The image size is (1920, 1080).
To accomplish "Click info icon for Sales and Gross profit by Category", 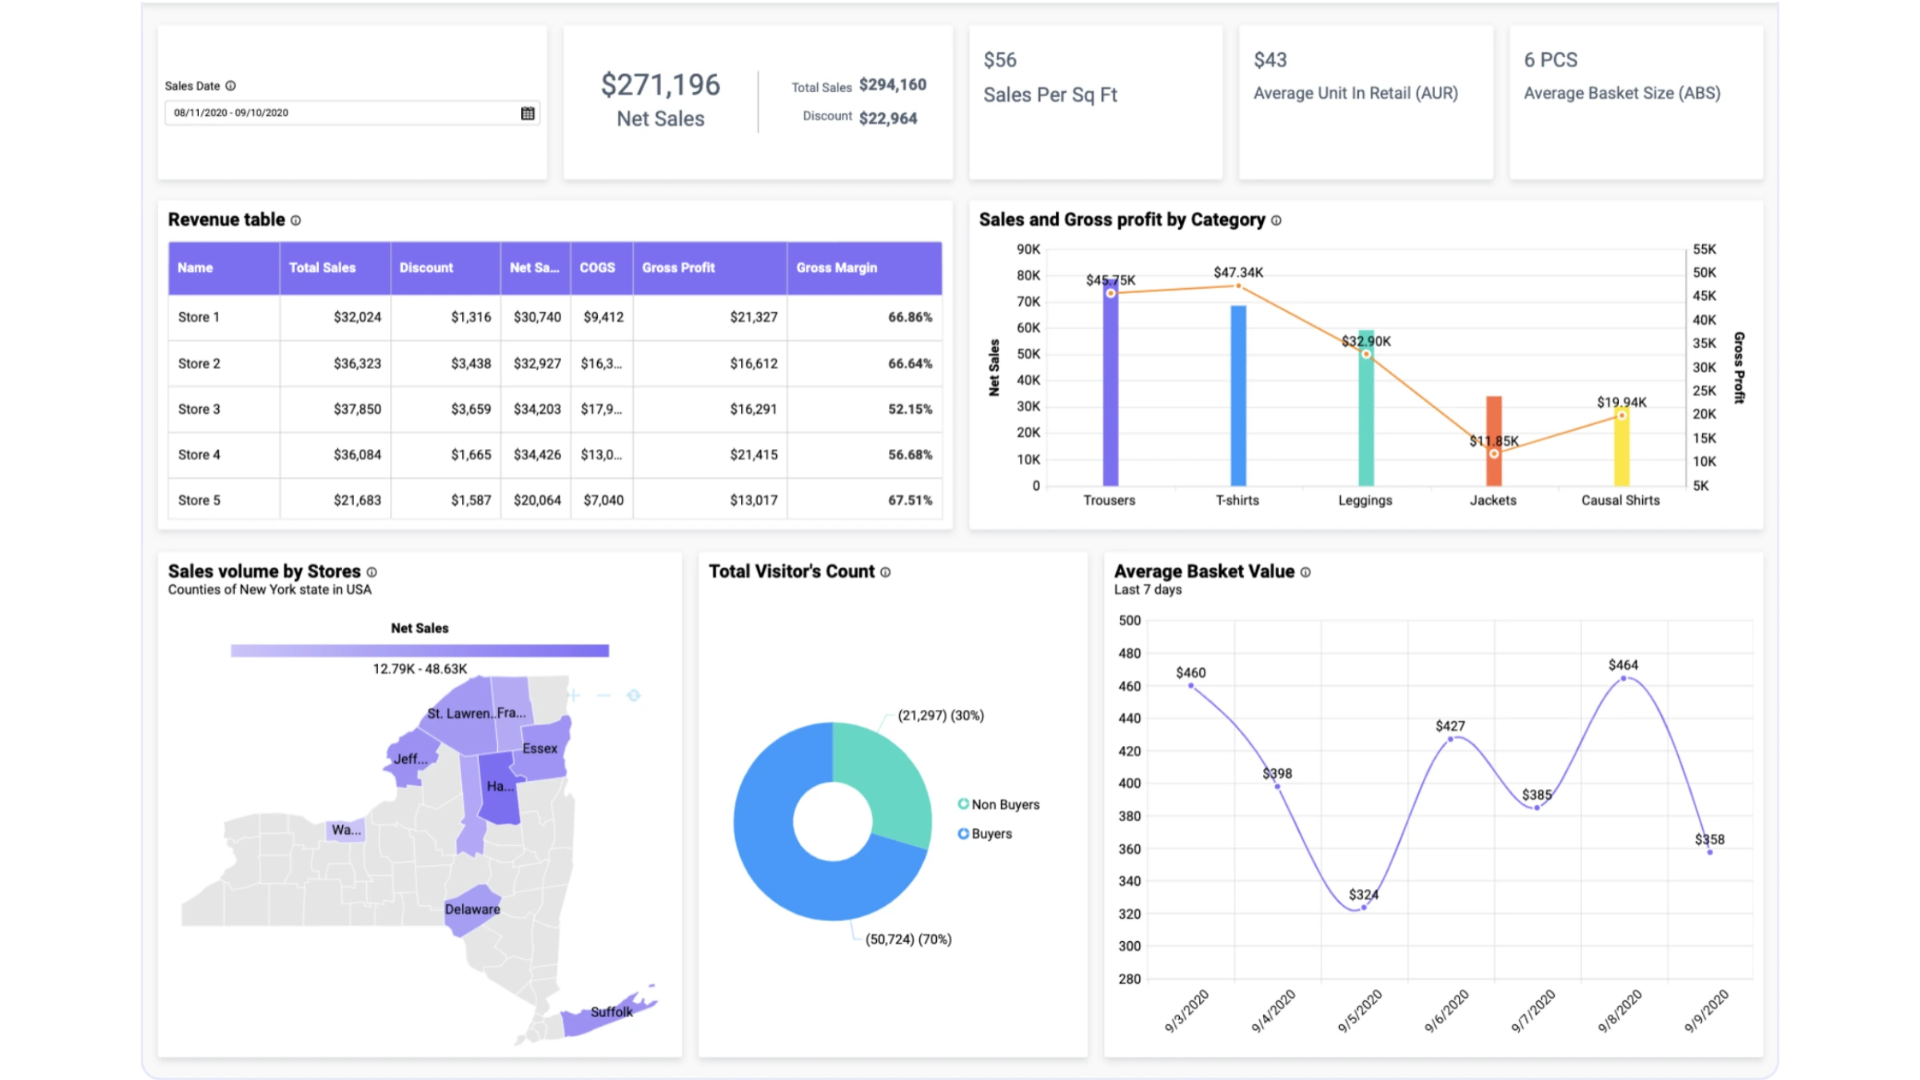I will tap(1276, 220).
